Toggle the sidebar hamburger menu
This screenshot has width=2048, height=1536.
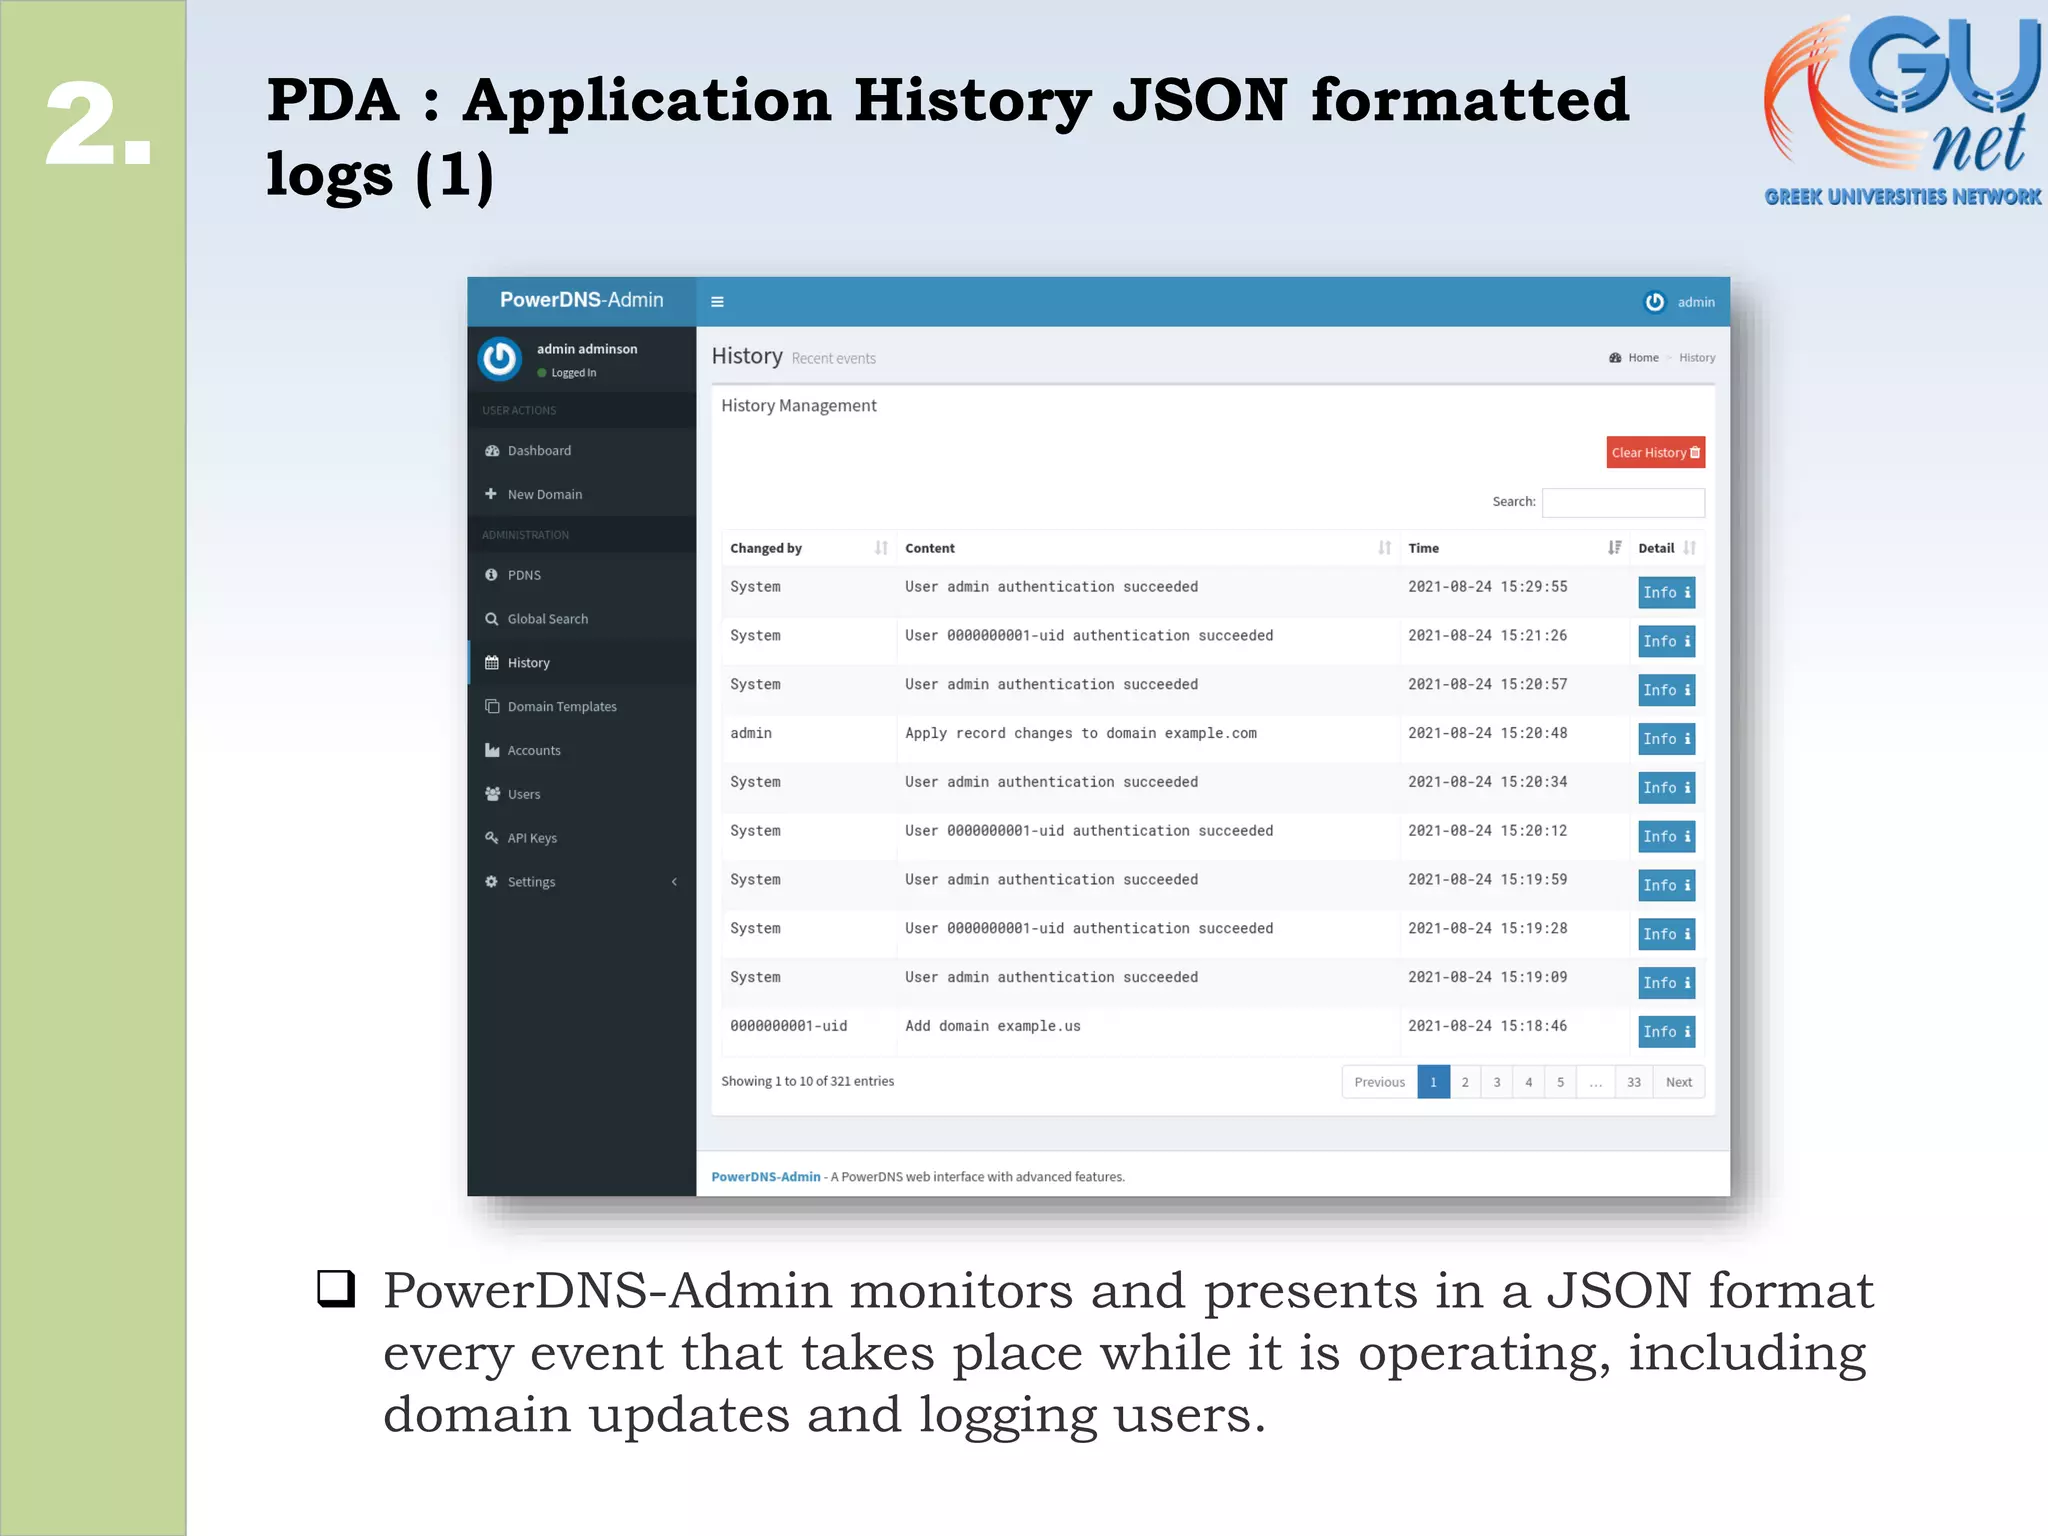coord(717,302)
